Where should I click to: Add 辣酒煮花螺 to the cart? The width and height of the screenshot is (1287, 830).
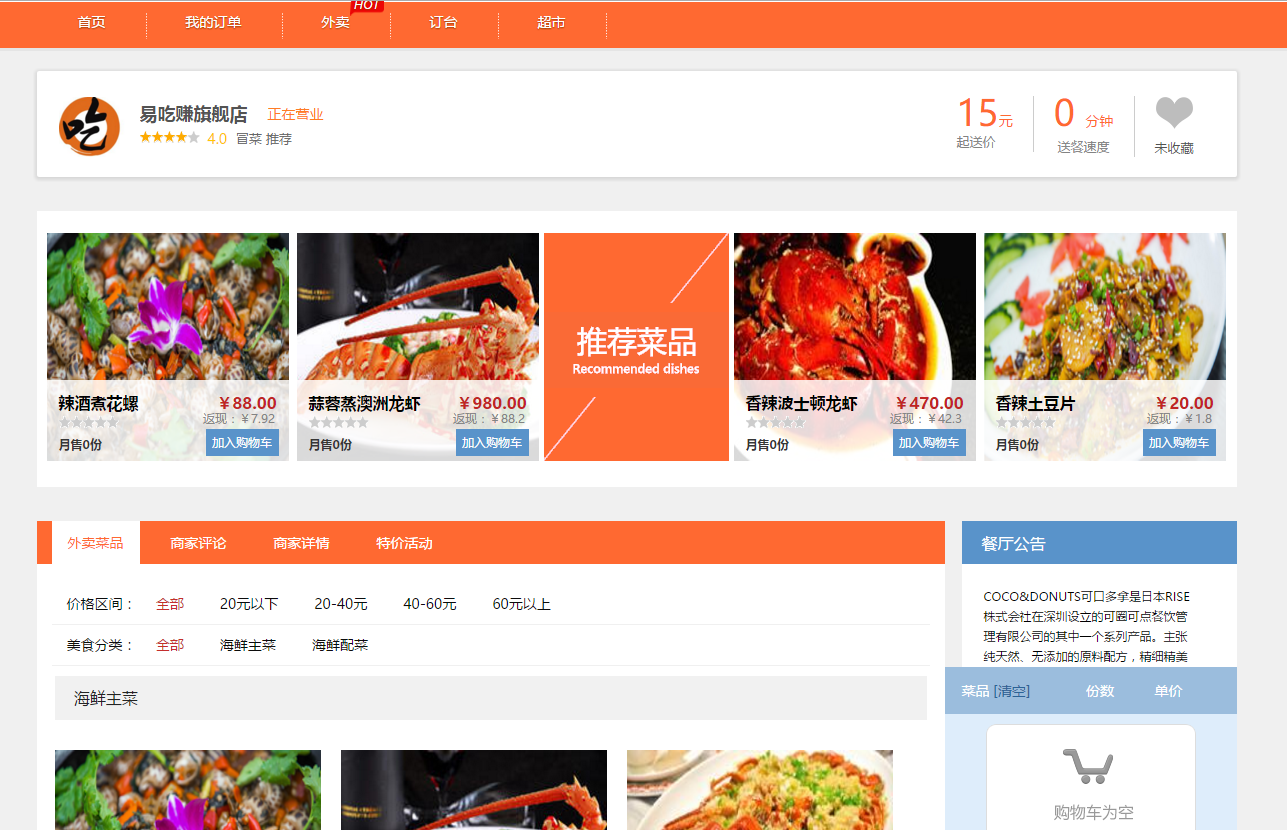pos(242,443)
